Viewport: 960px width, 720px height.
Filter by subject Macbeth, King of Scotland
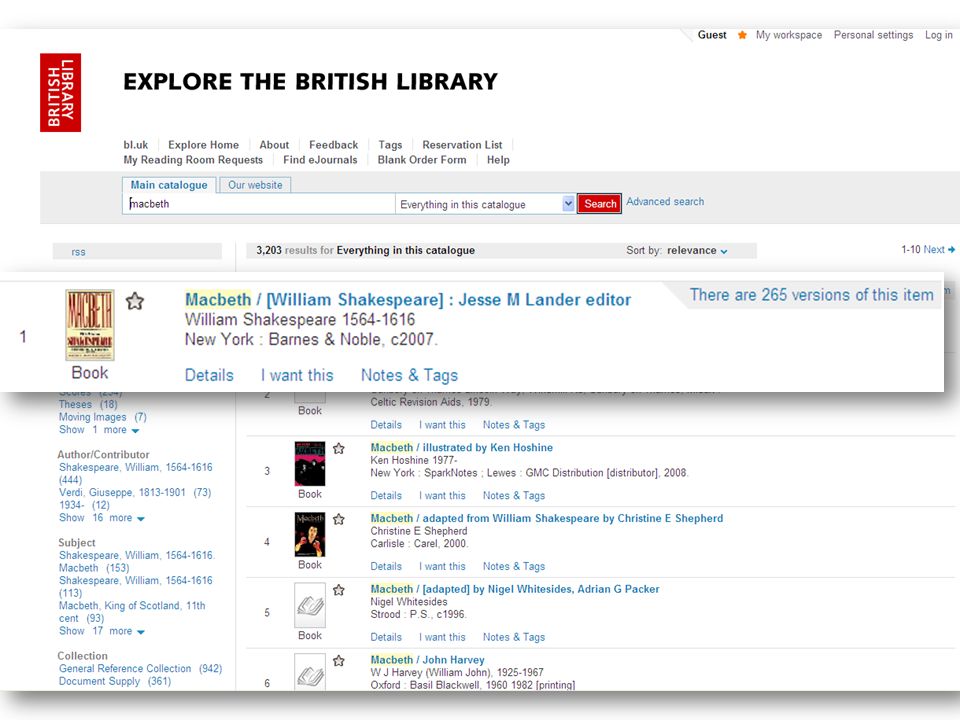click(132, 612)
